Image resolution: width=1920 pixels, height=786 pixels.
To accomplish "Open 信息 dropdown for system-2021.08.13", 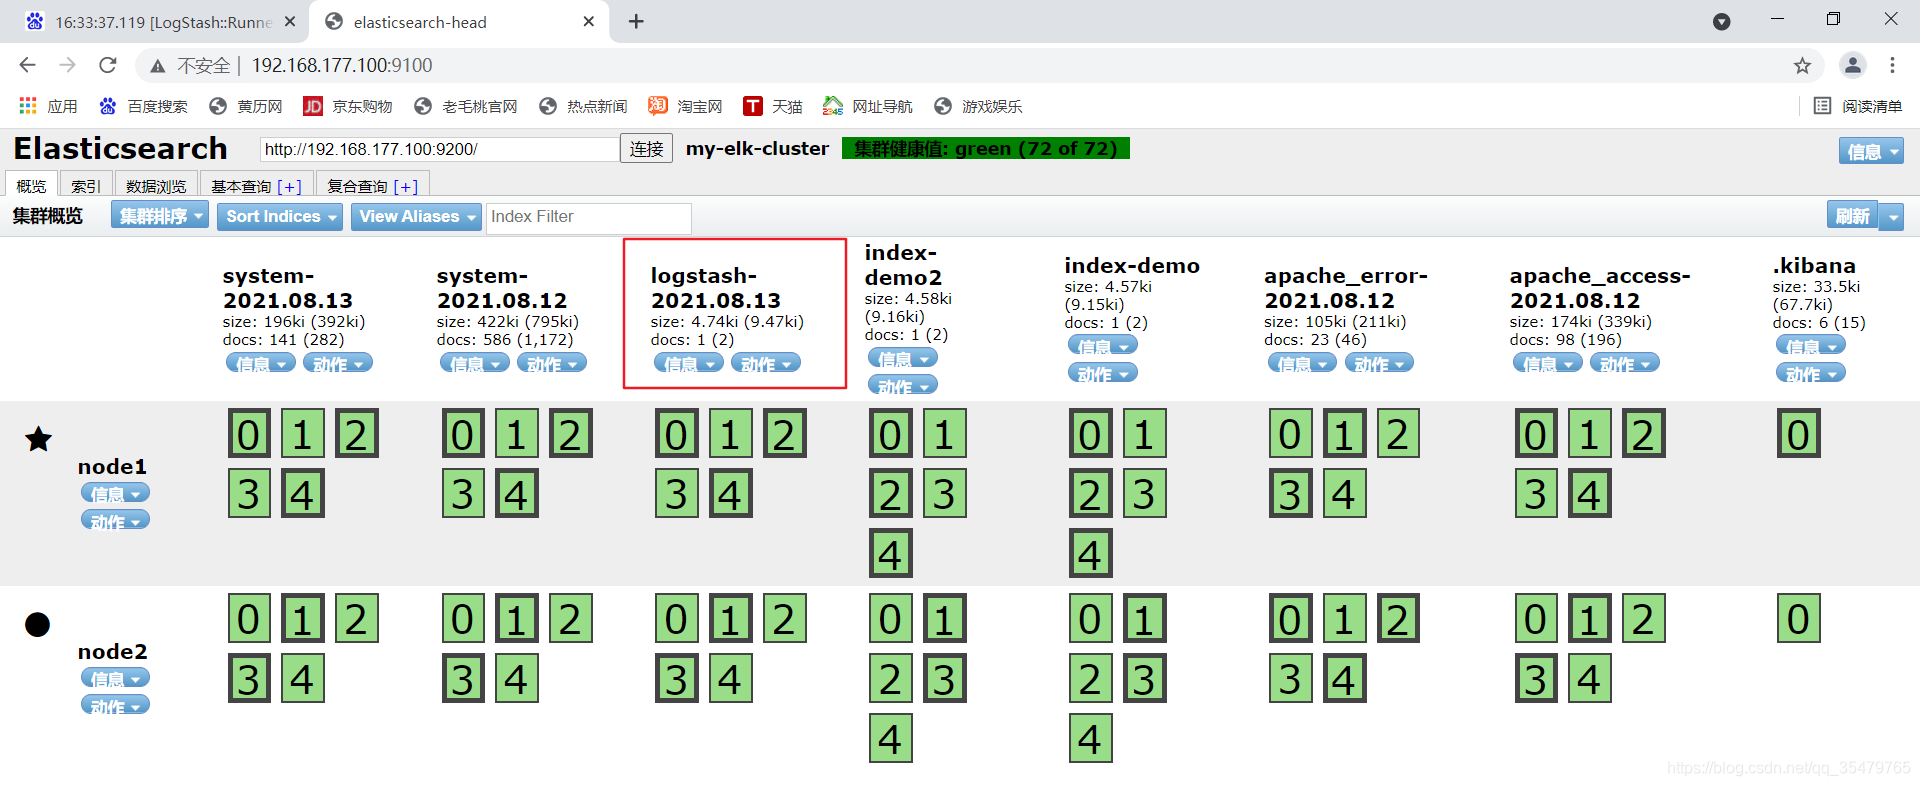I will (x=261, y=363).
